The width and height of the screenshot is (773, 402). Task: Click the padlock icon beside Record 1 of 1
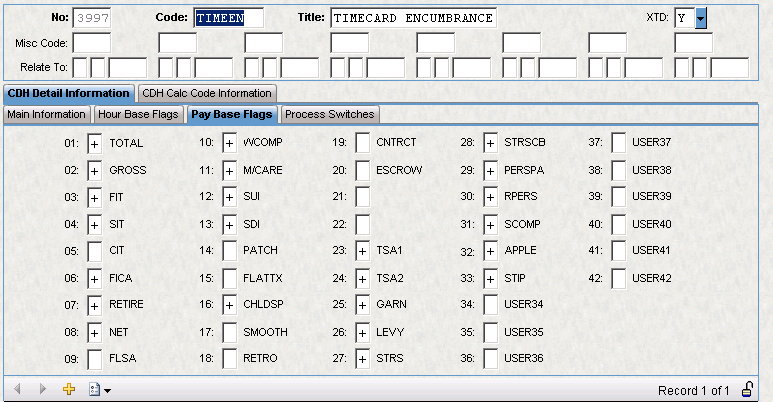(748, 389)
